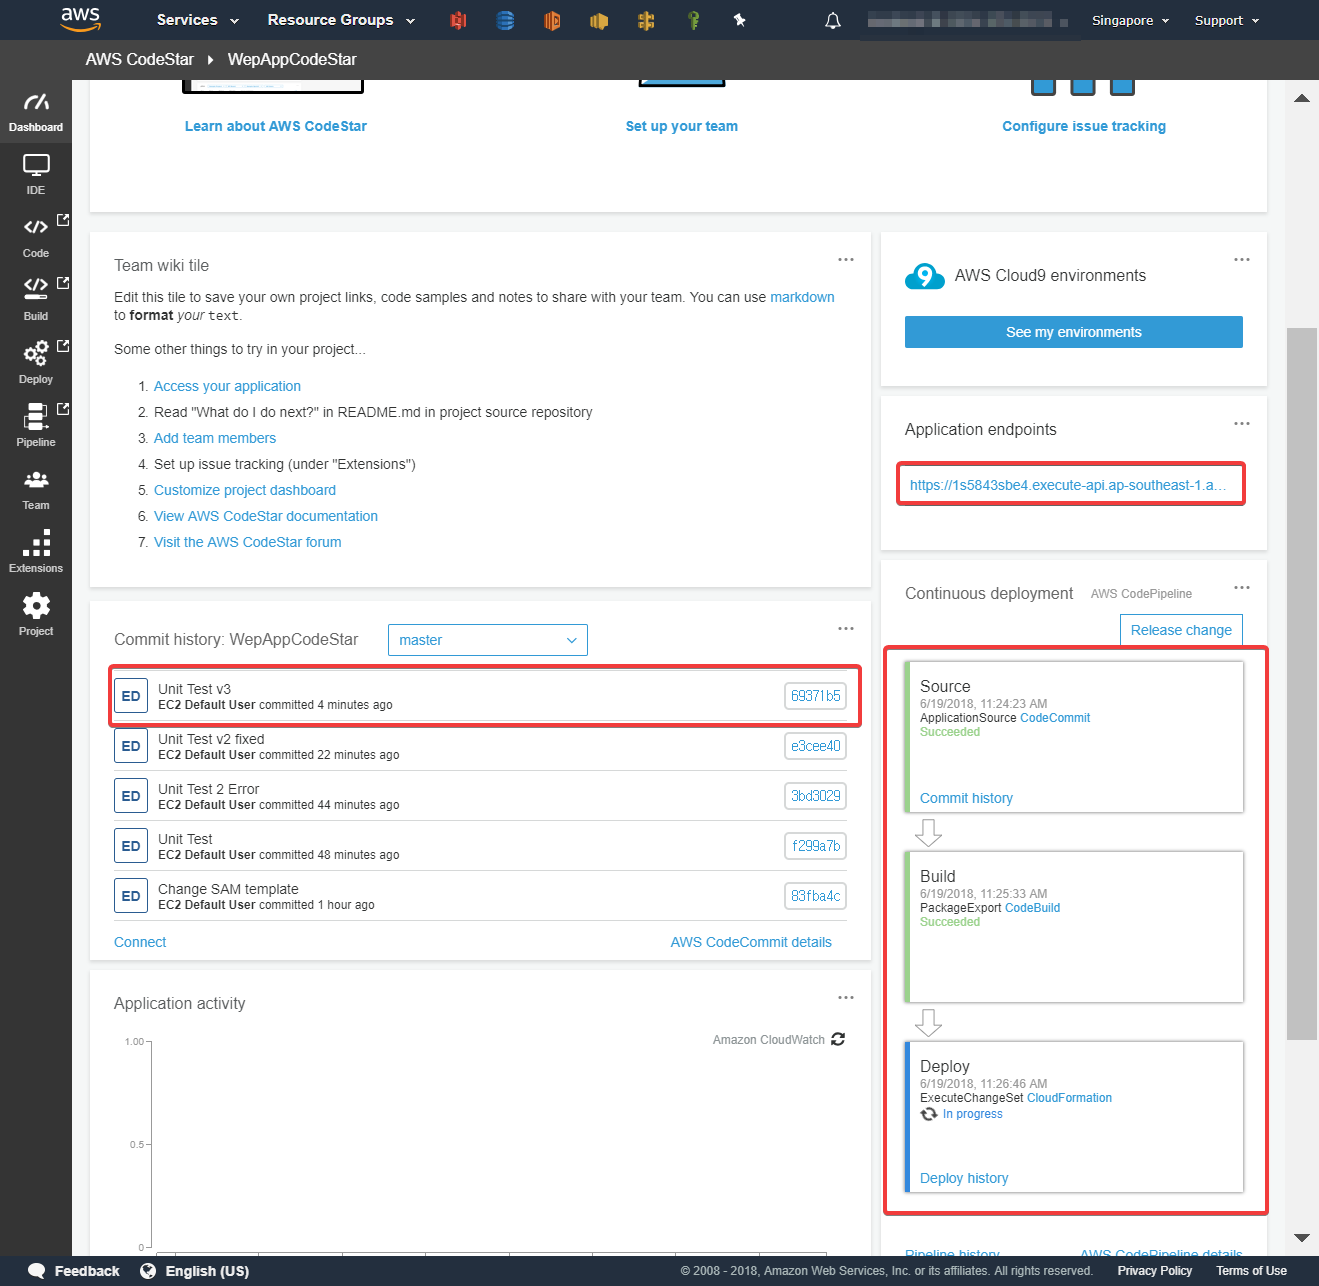The height and width of the screenshot is (1286, 1319).
Task: Open Continuous deployment tile options menu
Action: click(x=1242, y=588)
